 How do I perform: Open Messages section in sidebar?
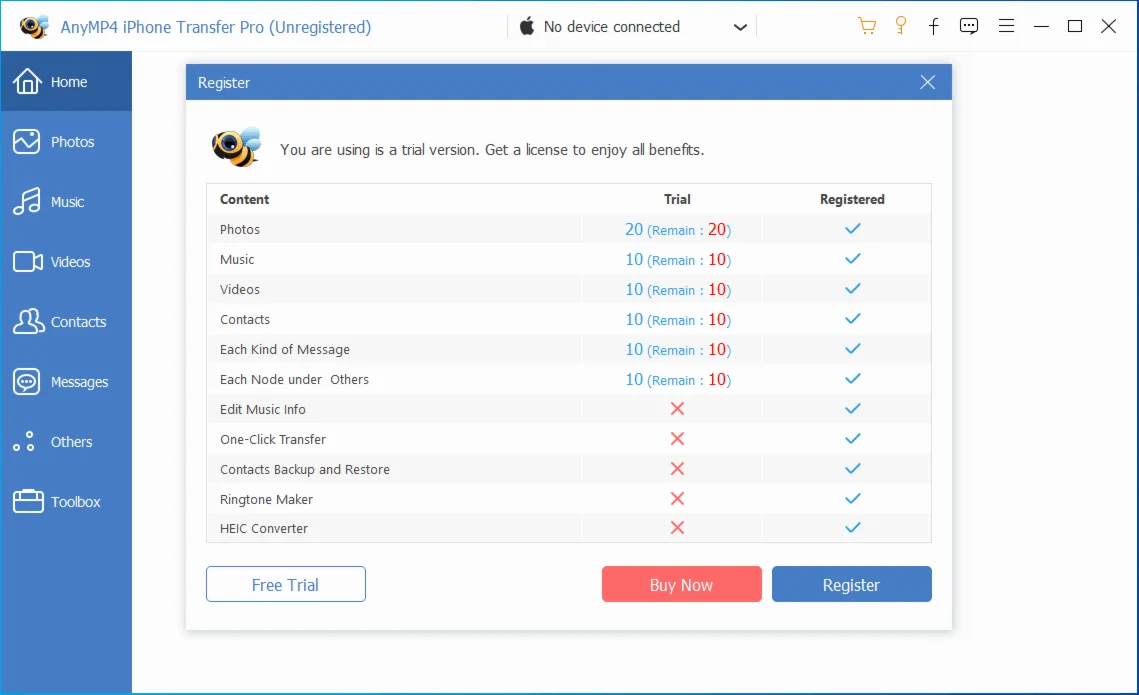(x=66, y=382)
